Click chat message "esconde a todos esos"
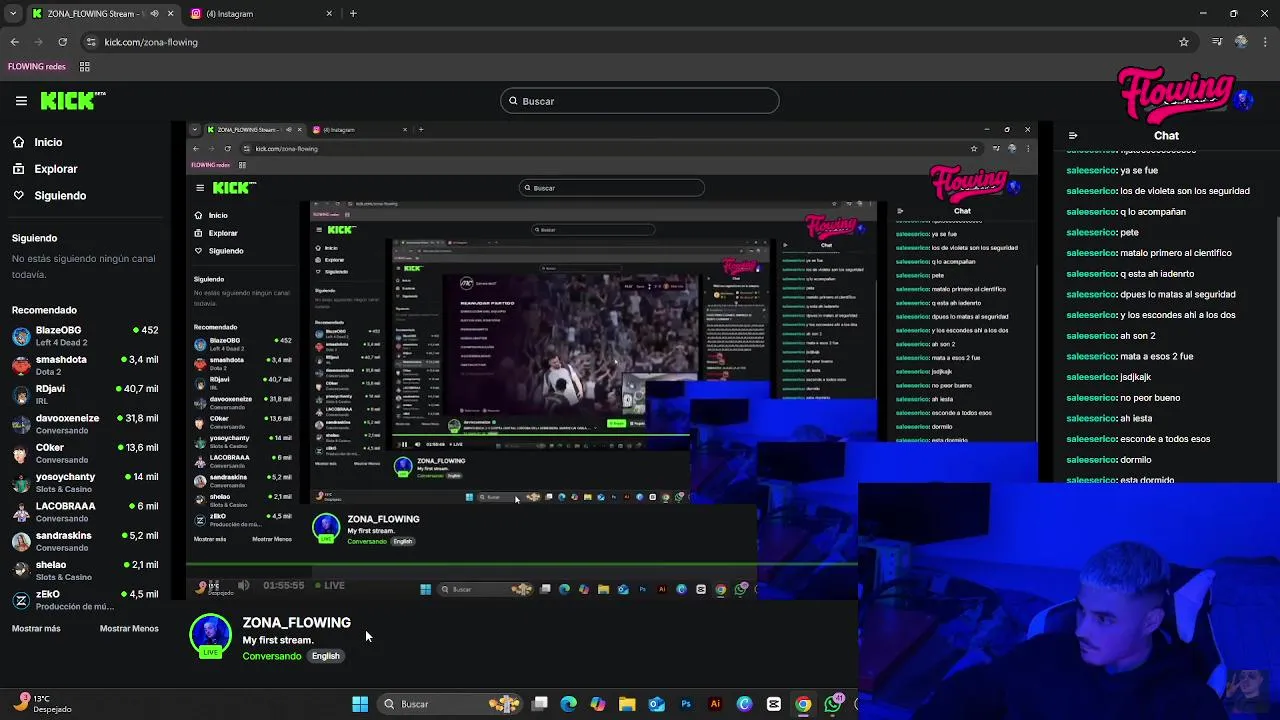1280x720 pixels. pos(1165,439)
